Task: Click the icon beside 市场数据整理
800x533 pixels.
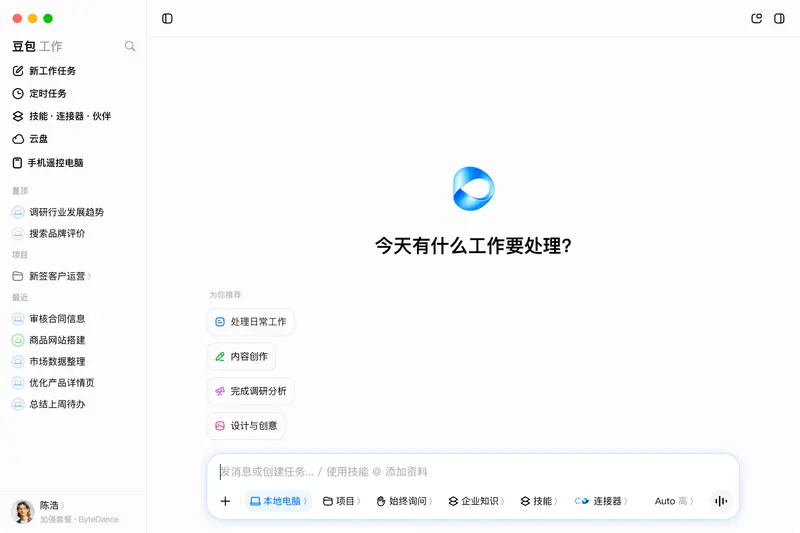Action: pos(18,362)
